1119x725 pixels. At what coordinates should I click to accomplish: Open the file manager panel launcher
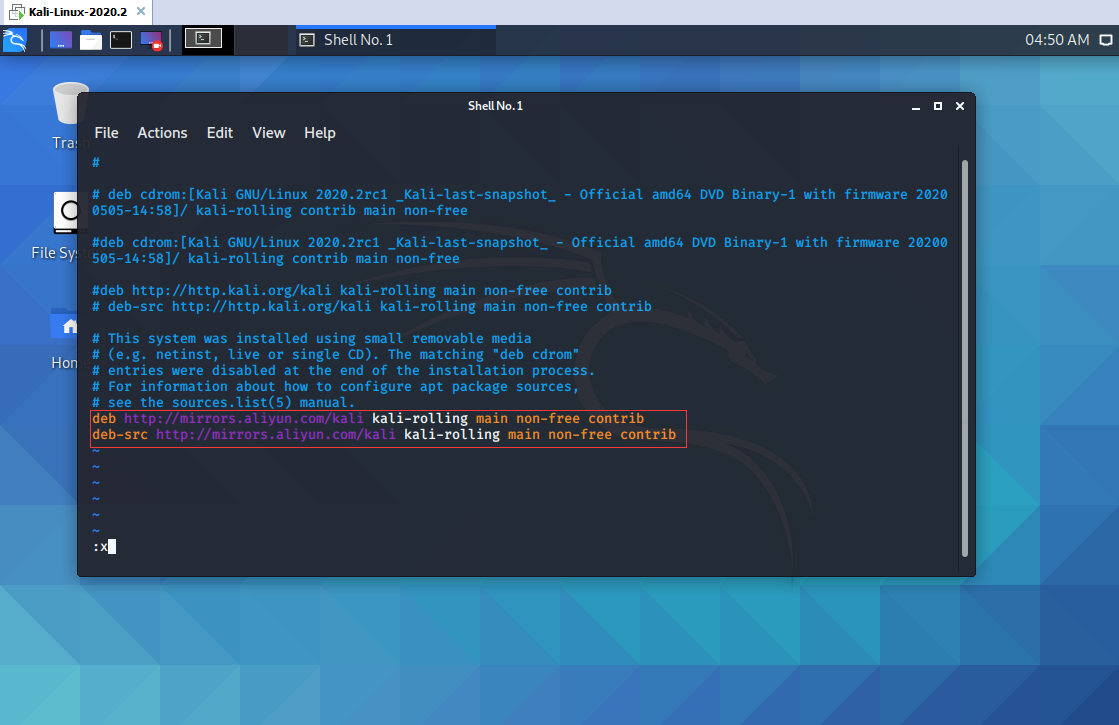91,40
